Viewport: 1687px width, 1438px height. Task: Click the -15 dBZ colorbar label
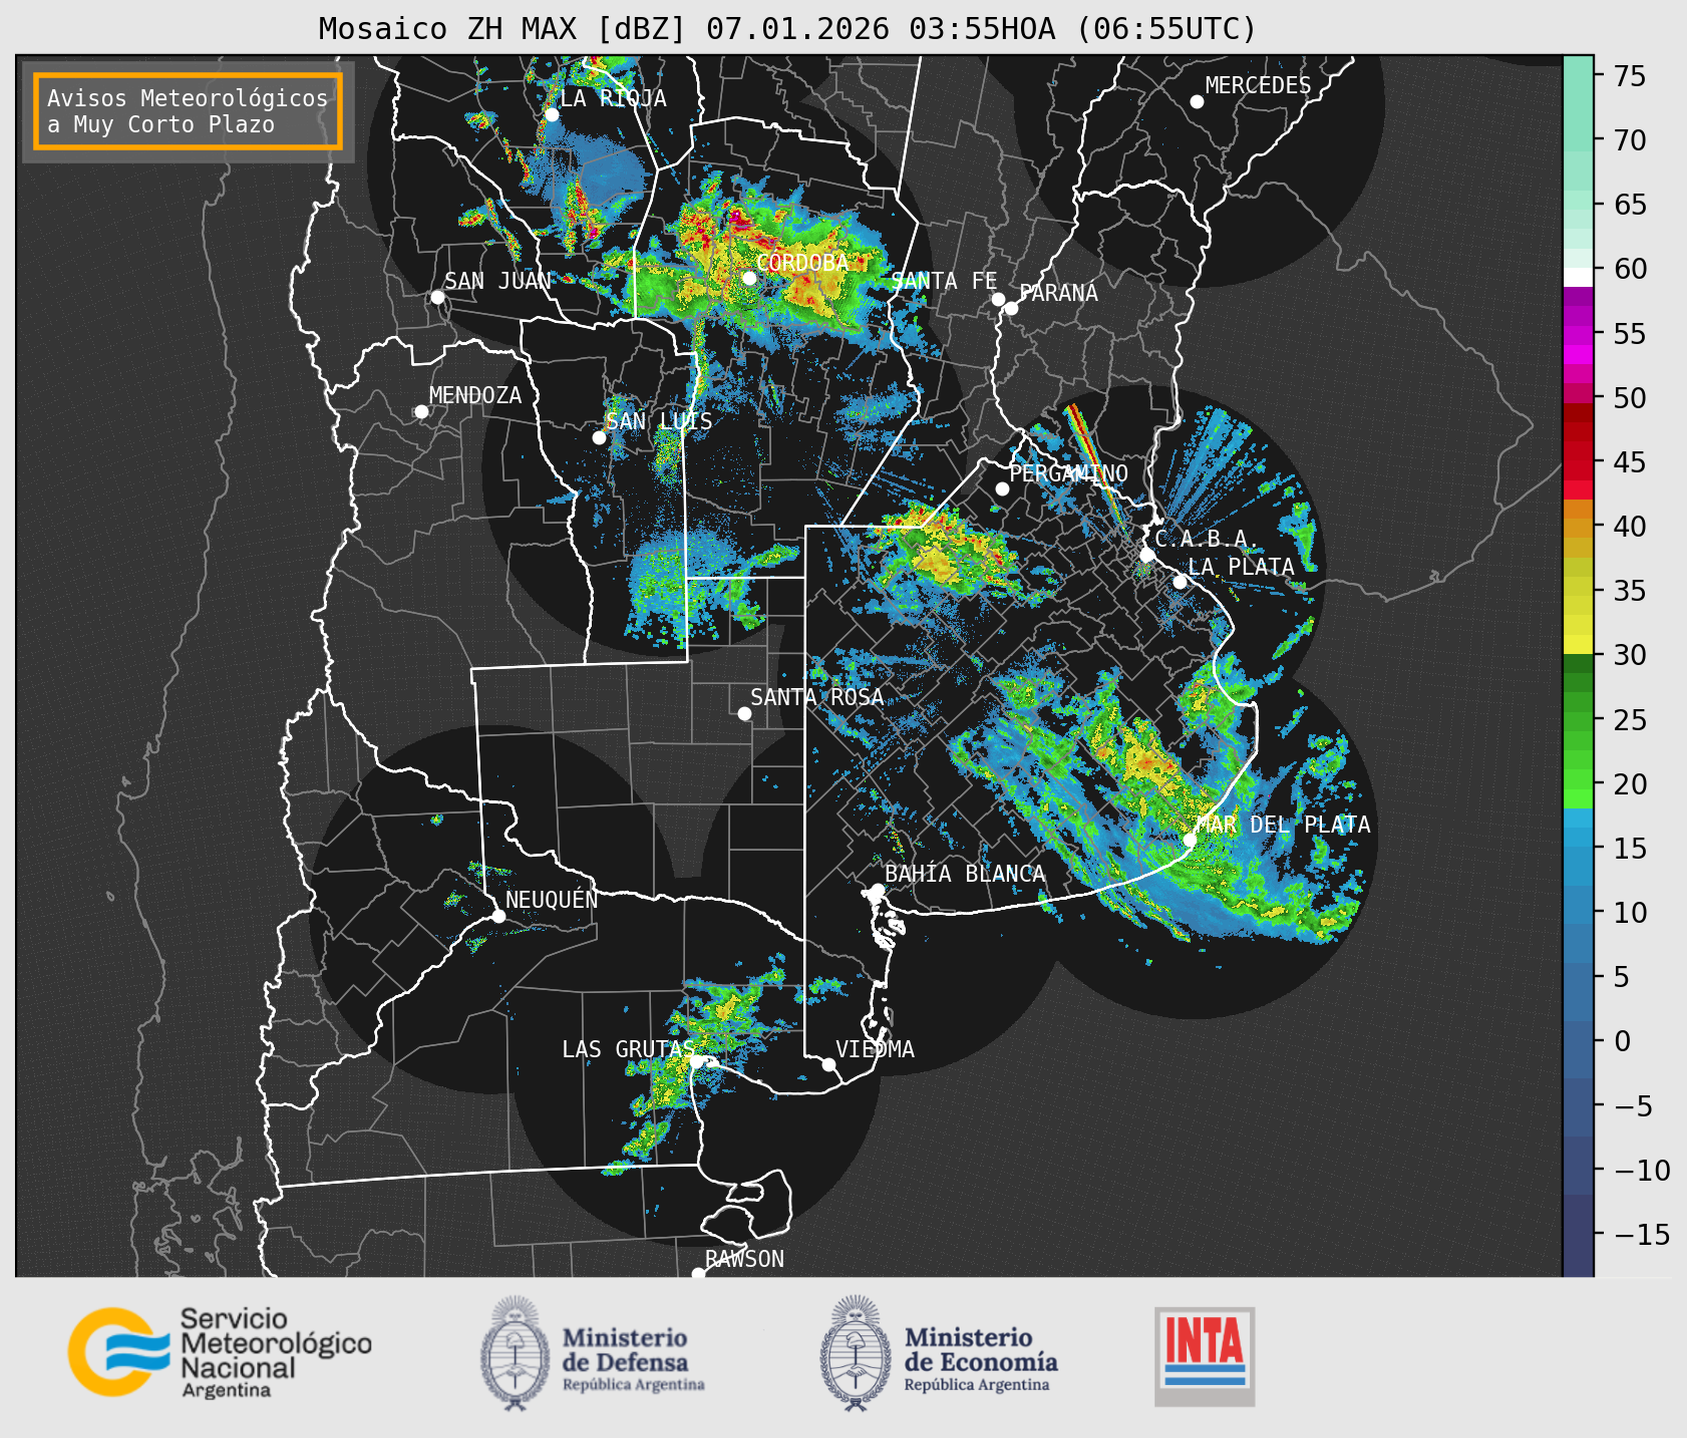[1641, 1234]
